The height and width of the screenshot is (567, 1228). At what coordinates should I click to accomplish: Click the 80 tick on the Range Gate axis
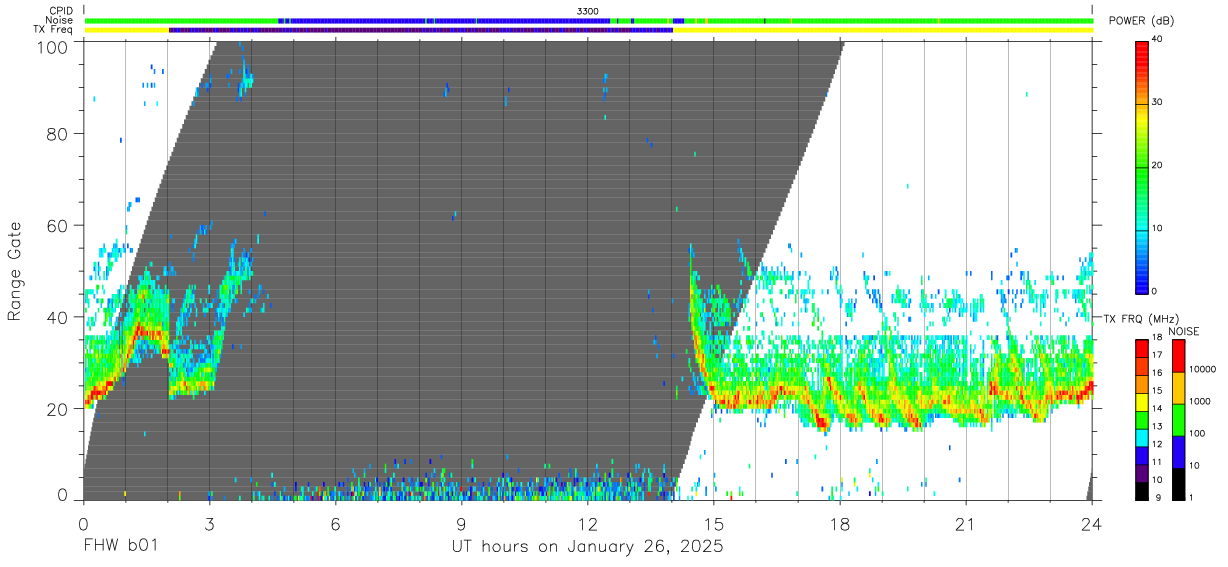coord(58,133)
